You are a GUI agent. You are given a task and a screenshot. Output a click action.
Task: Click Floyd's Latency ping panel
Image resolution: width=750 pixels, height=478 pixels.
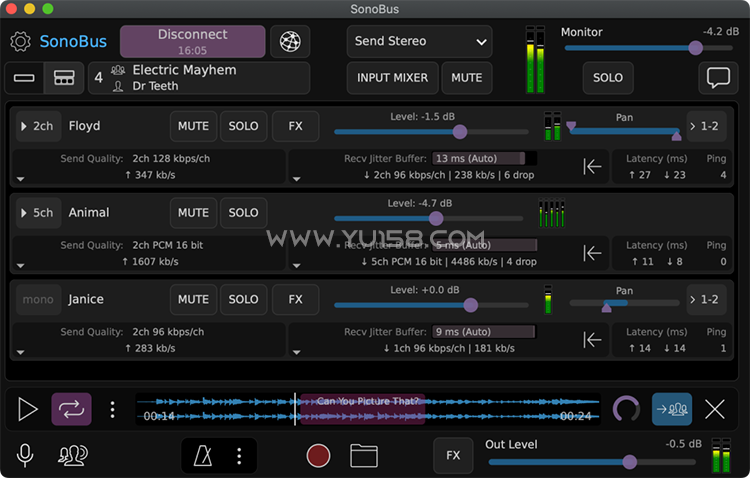[672, 167]
